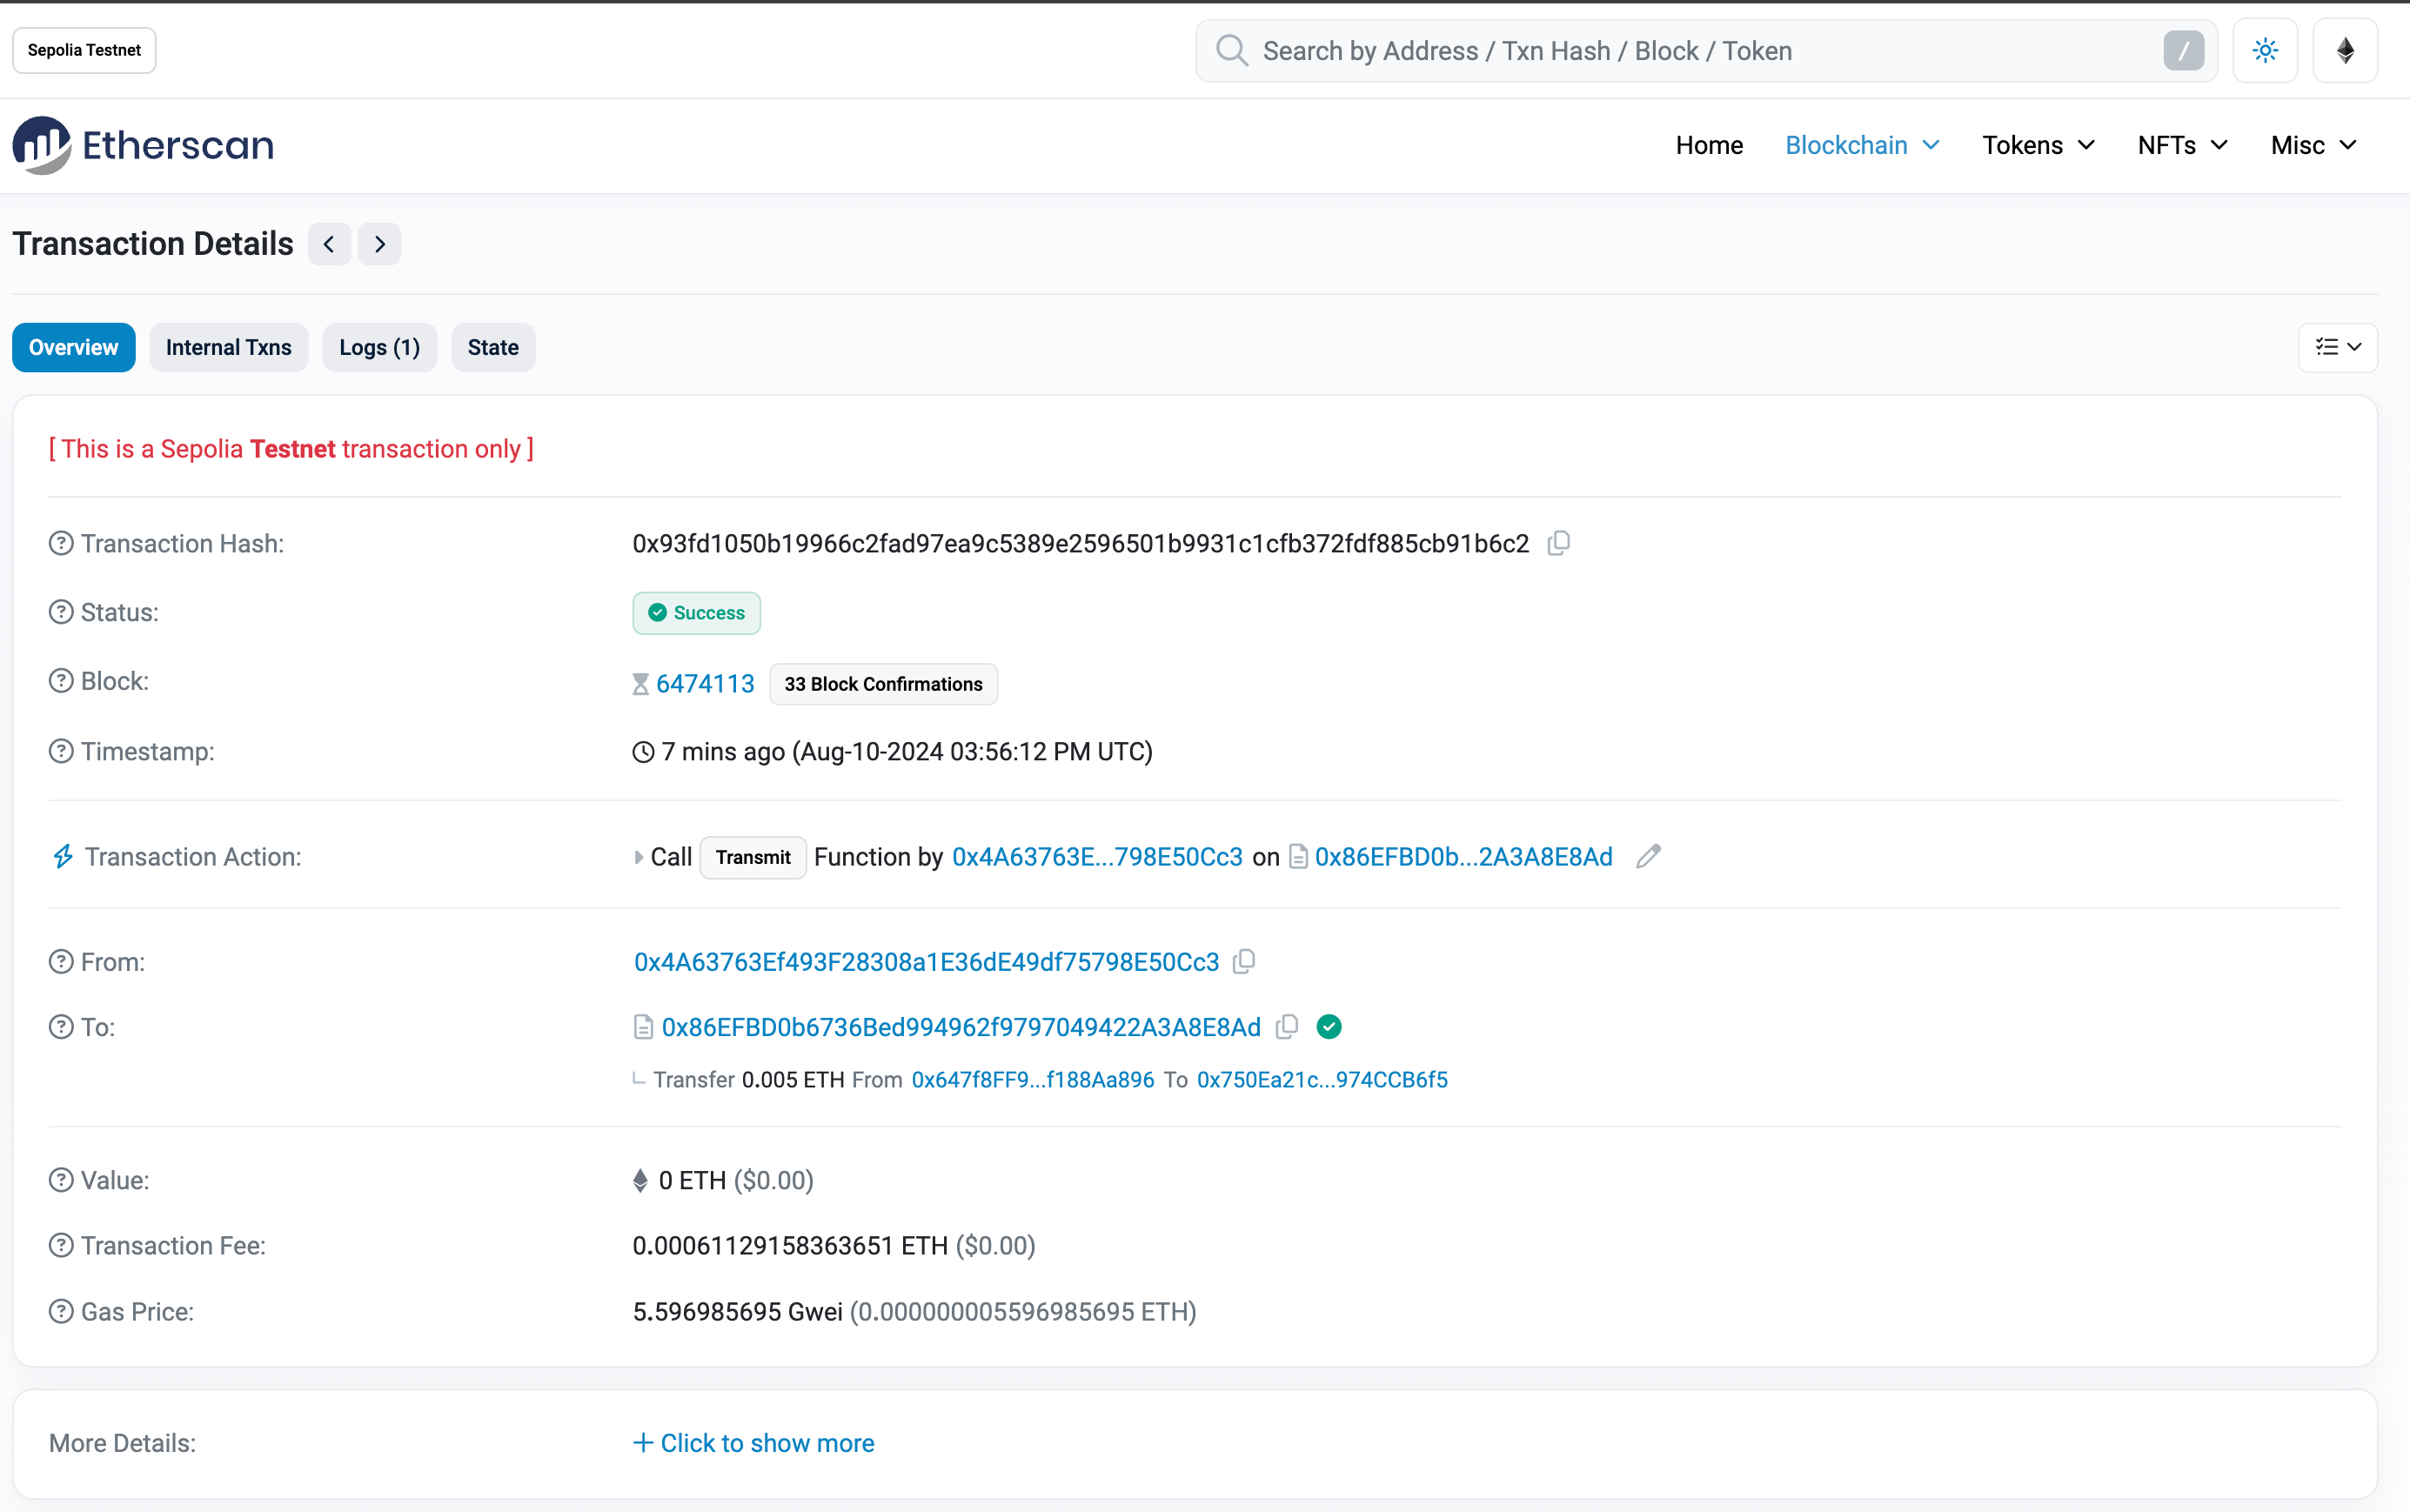Click the transaction hash text
This screenshot has height=1512, width=2410.
tap(1080, 543)
